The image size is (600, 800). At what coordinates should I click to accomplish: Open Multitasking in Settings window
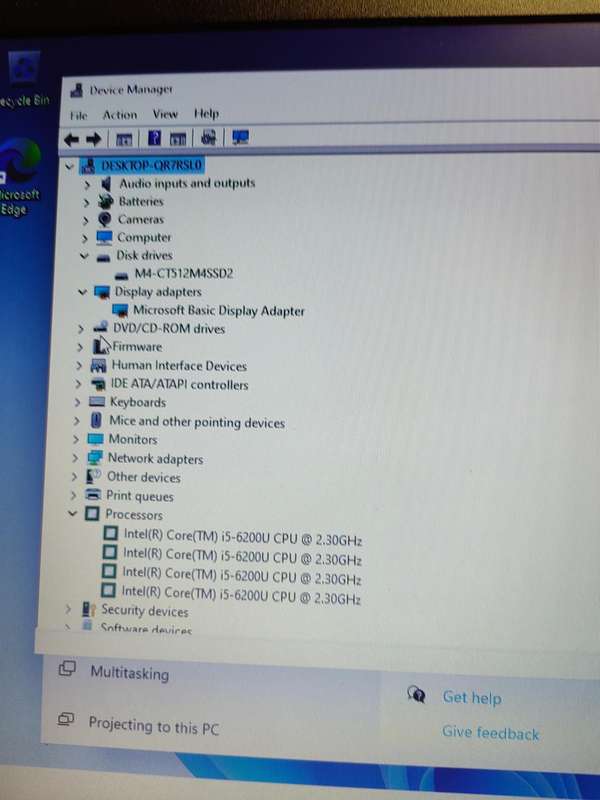tap(130, 673)
